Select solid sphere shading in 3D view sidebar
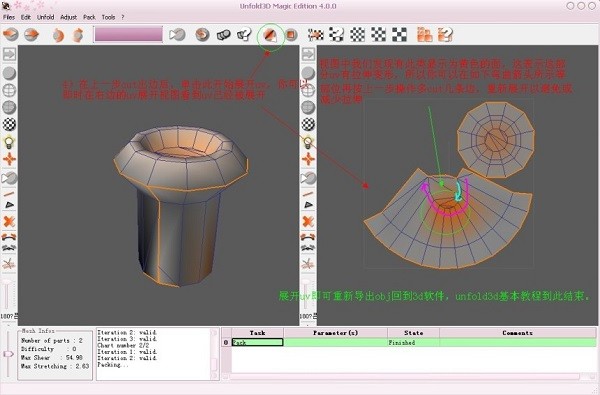Image resolution: width=600 pixels, height=395 pixels. [9, 73]
